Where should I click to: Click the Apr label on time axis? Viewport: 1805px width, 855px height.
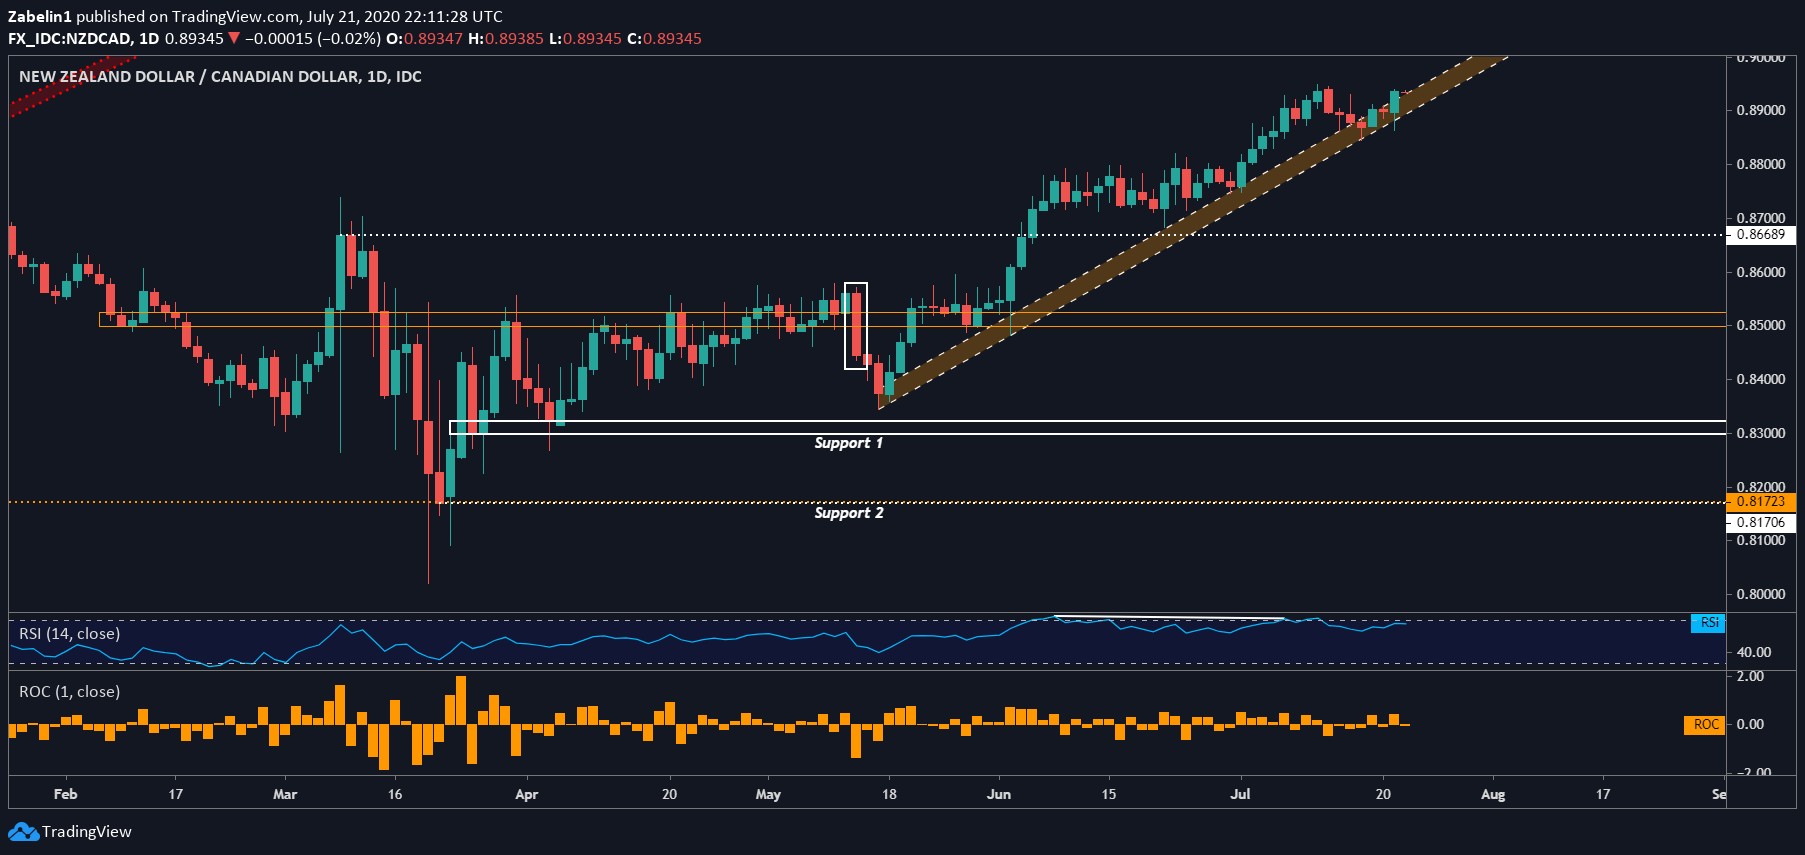coord(526,794)
